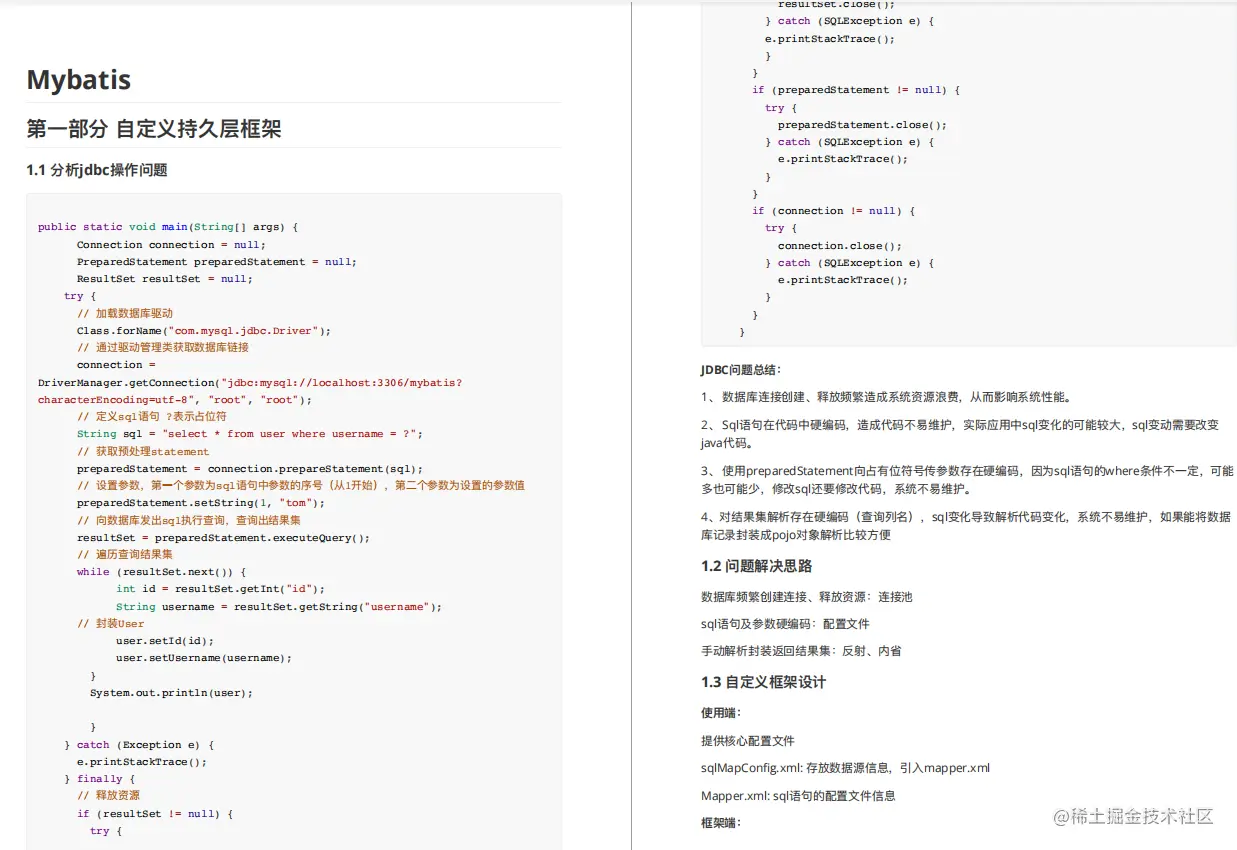Click line 'user.setId(id);'
Viewport: 1237px width, 850px height.
(165, 641)
